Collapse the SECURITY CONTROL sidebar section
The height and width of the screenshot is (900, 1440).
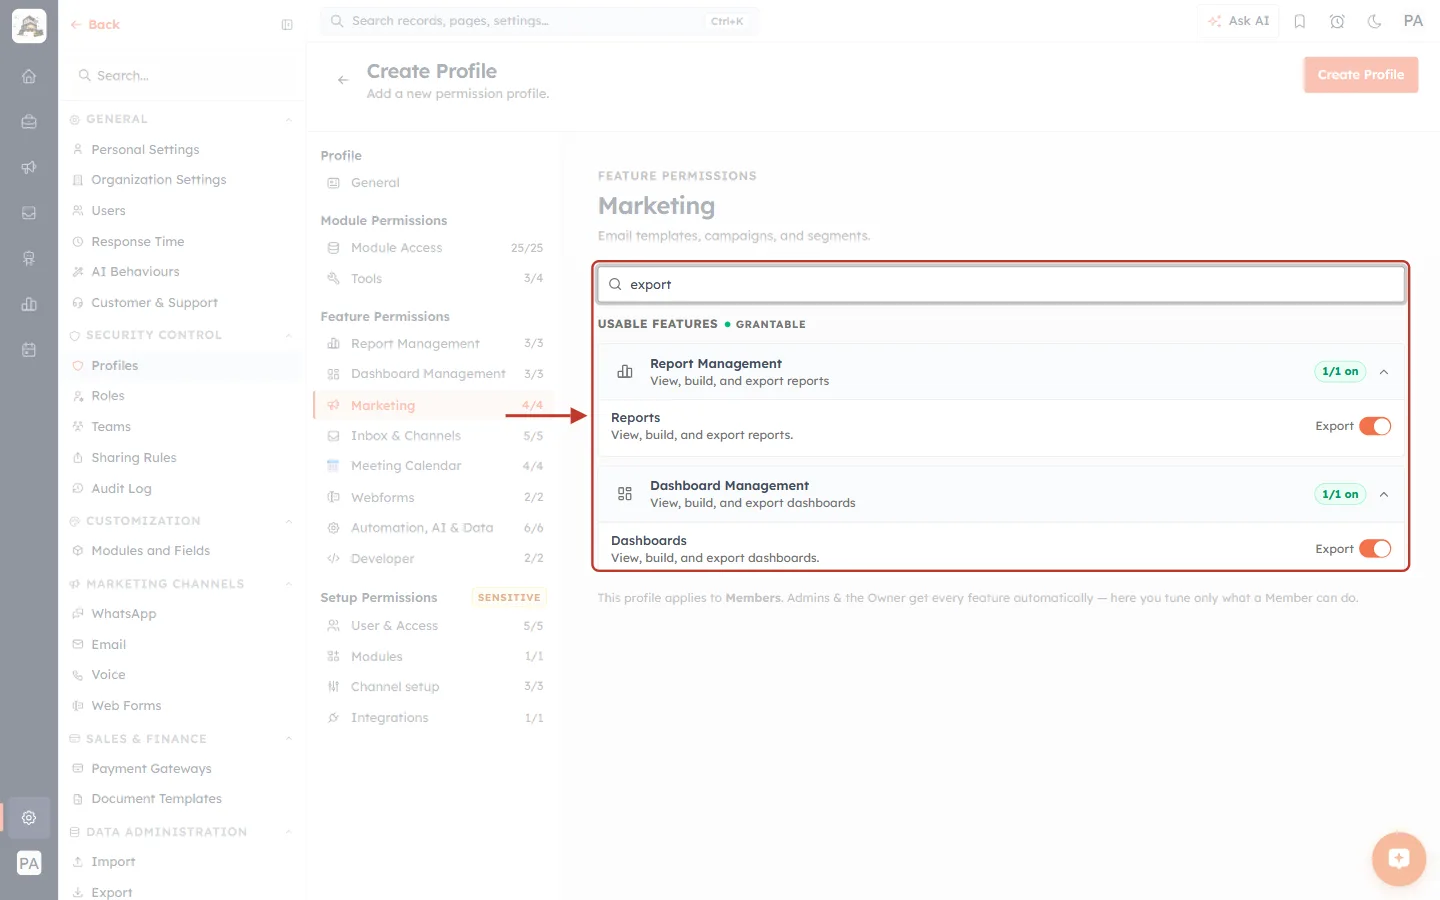point(289,335)
